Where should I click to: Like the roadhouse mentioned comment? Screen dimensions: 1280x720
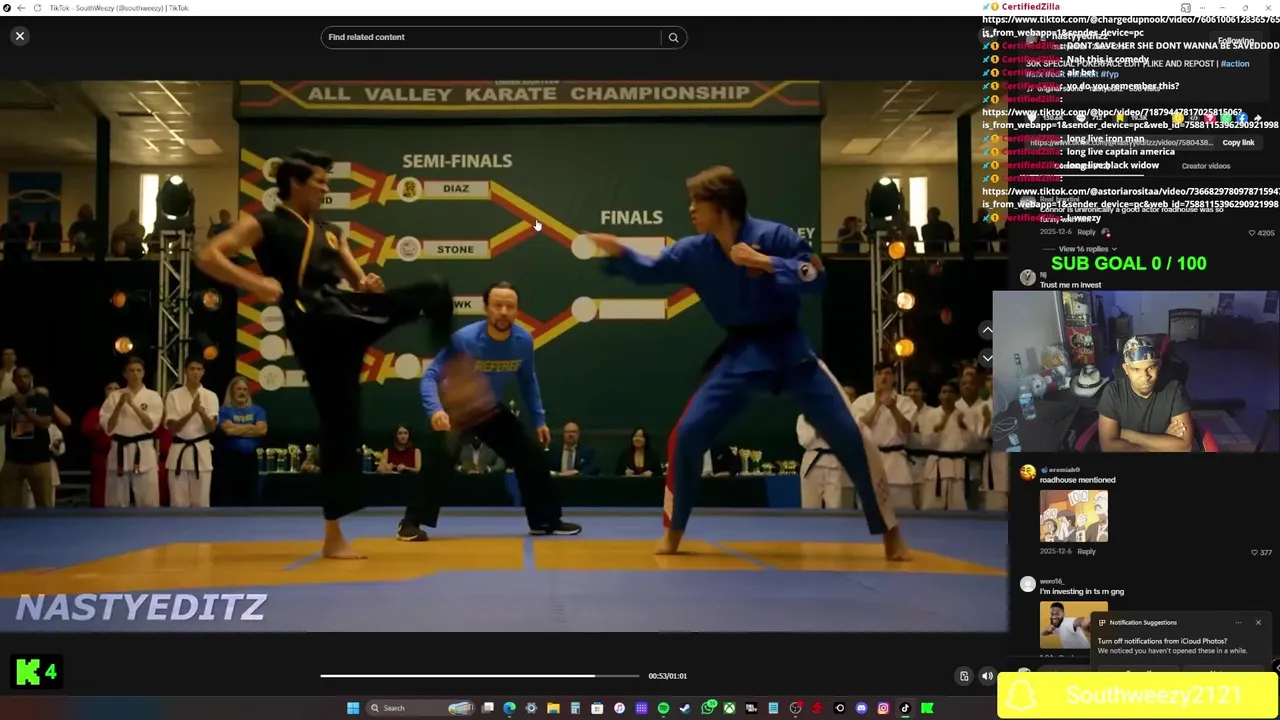click(x=1254, y=552)
